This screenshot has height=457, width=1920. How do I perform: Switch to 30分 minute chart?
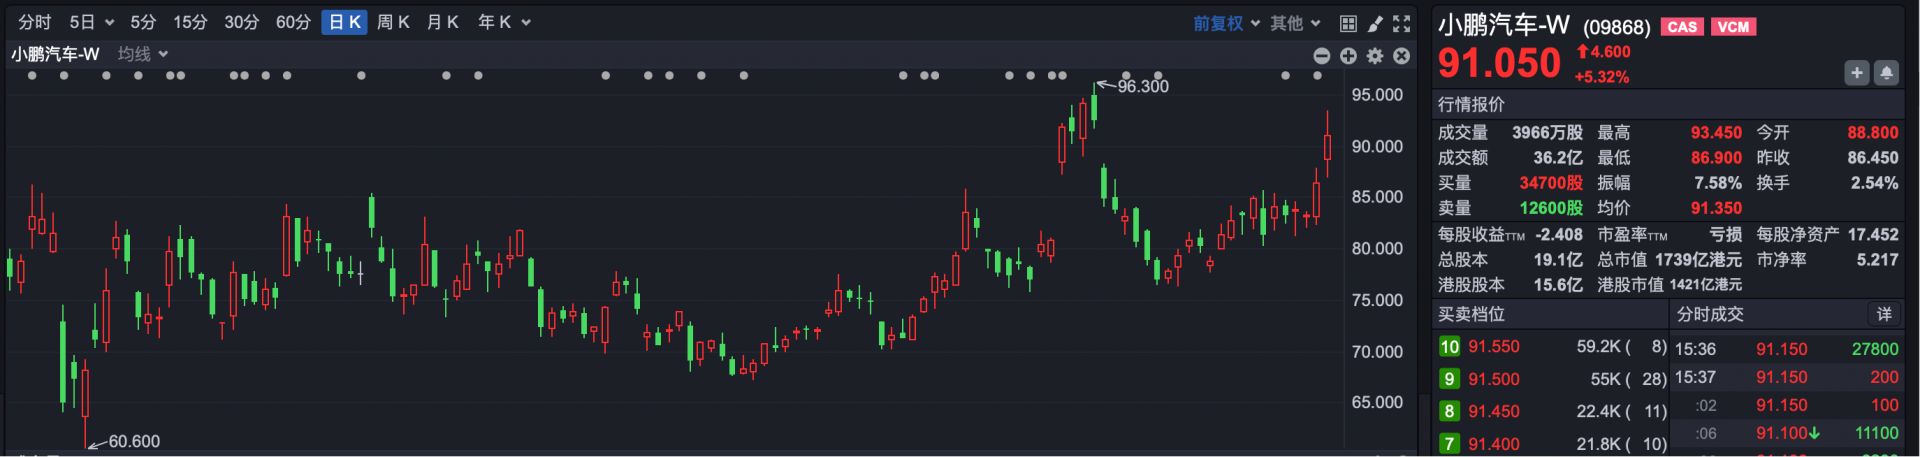pos(241,22)
